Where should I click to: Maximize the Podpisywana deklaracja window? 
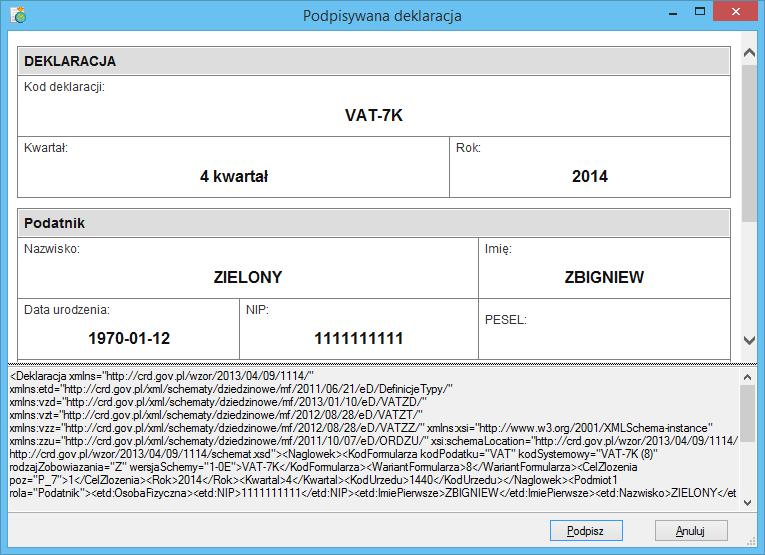[x=700, y=12]
